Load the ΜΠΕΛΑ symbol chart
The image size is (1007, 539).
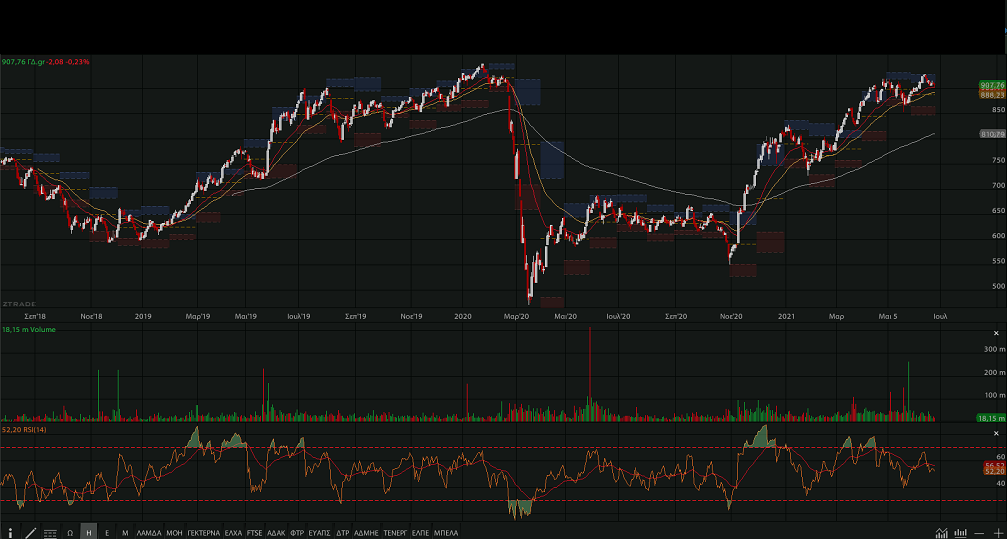tap(445, 533)
